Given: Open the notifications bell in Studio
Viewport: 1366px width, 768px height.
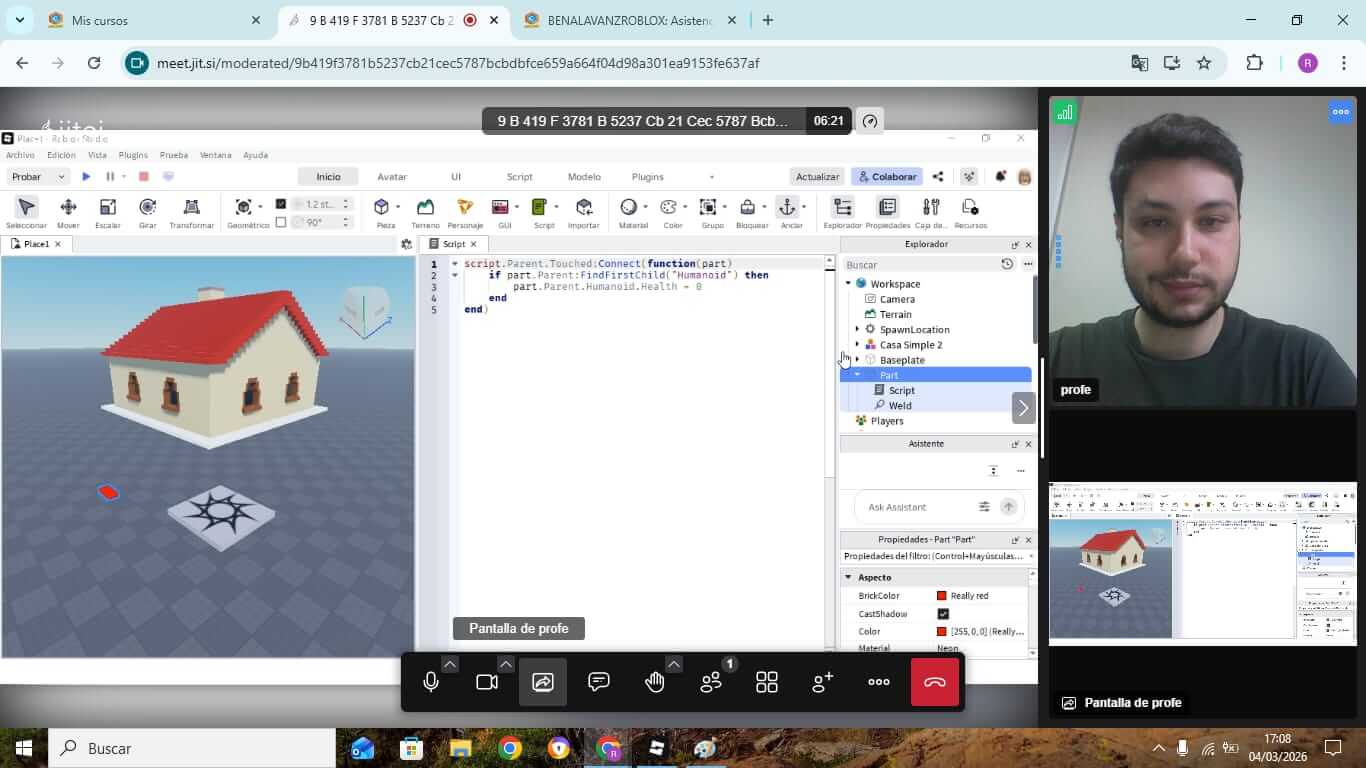Looking at the screenshot, I should click(x=1000, y=177).
